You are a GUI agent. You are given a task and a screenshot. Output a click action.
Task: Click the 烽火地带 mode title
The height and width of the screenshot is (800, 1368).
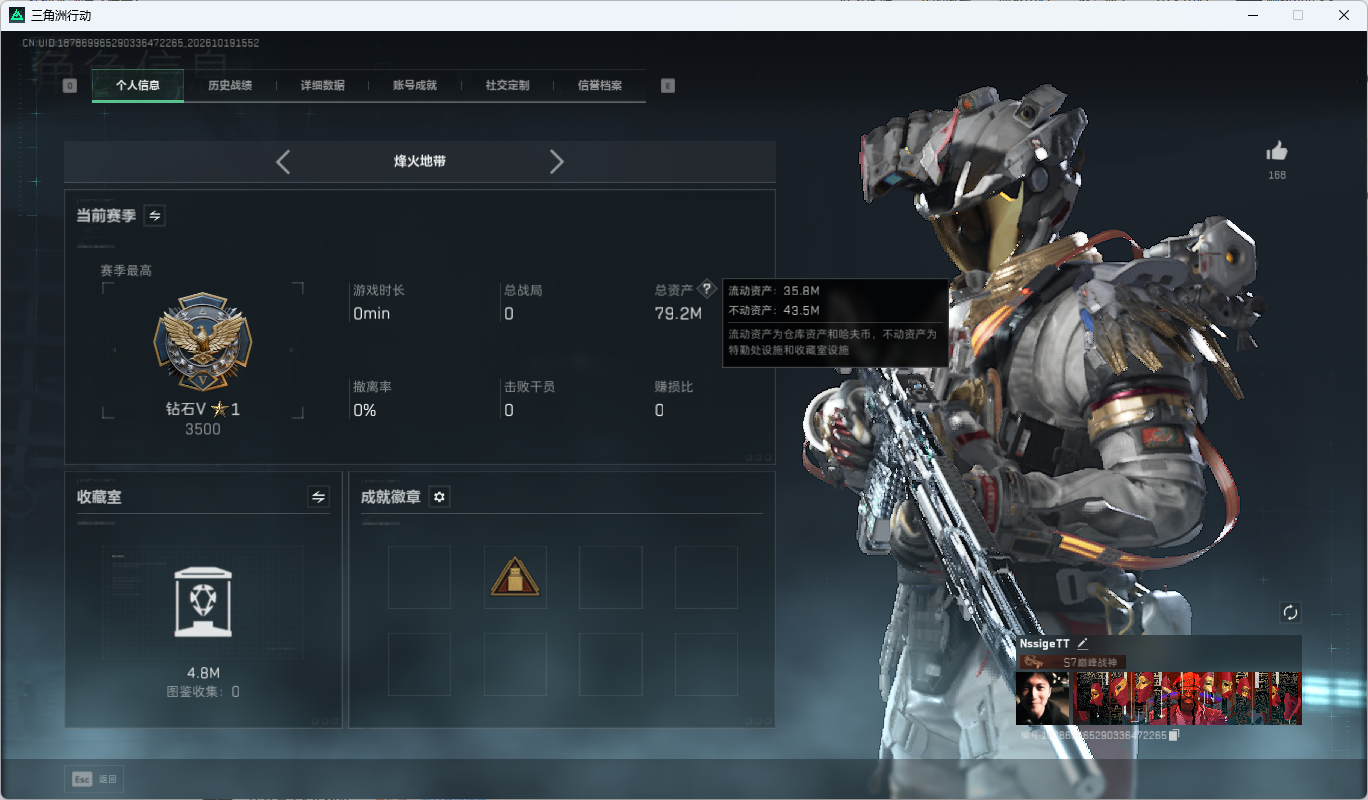point(420,161)
